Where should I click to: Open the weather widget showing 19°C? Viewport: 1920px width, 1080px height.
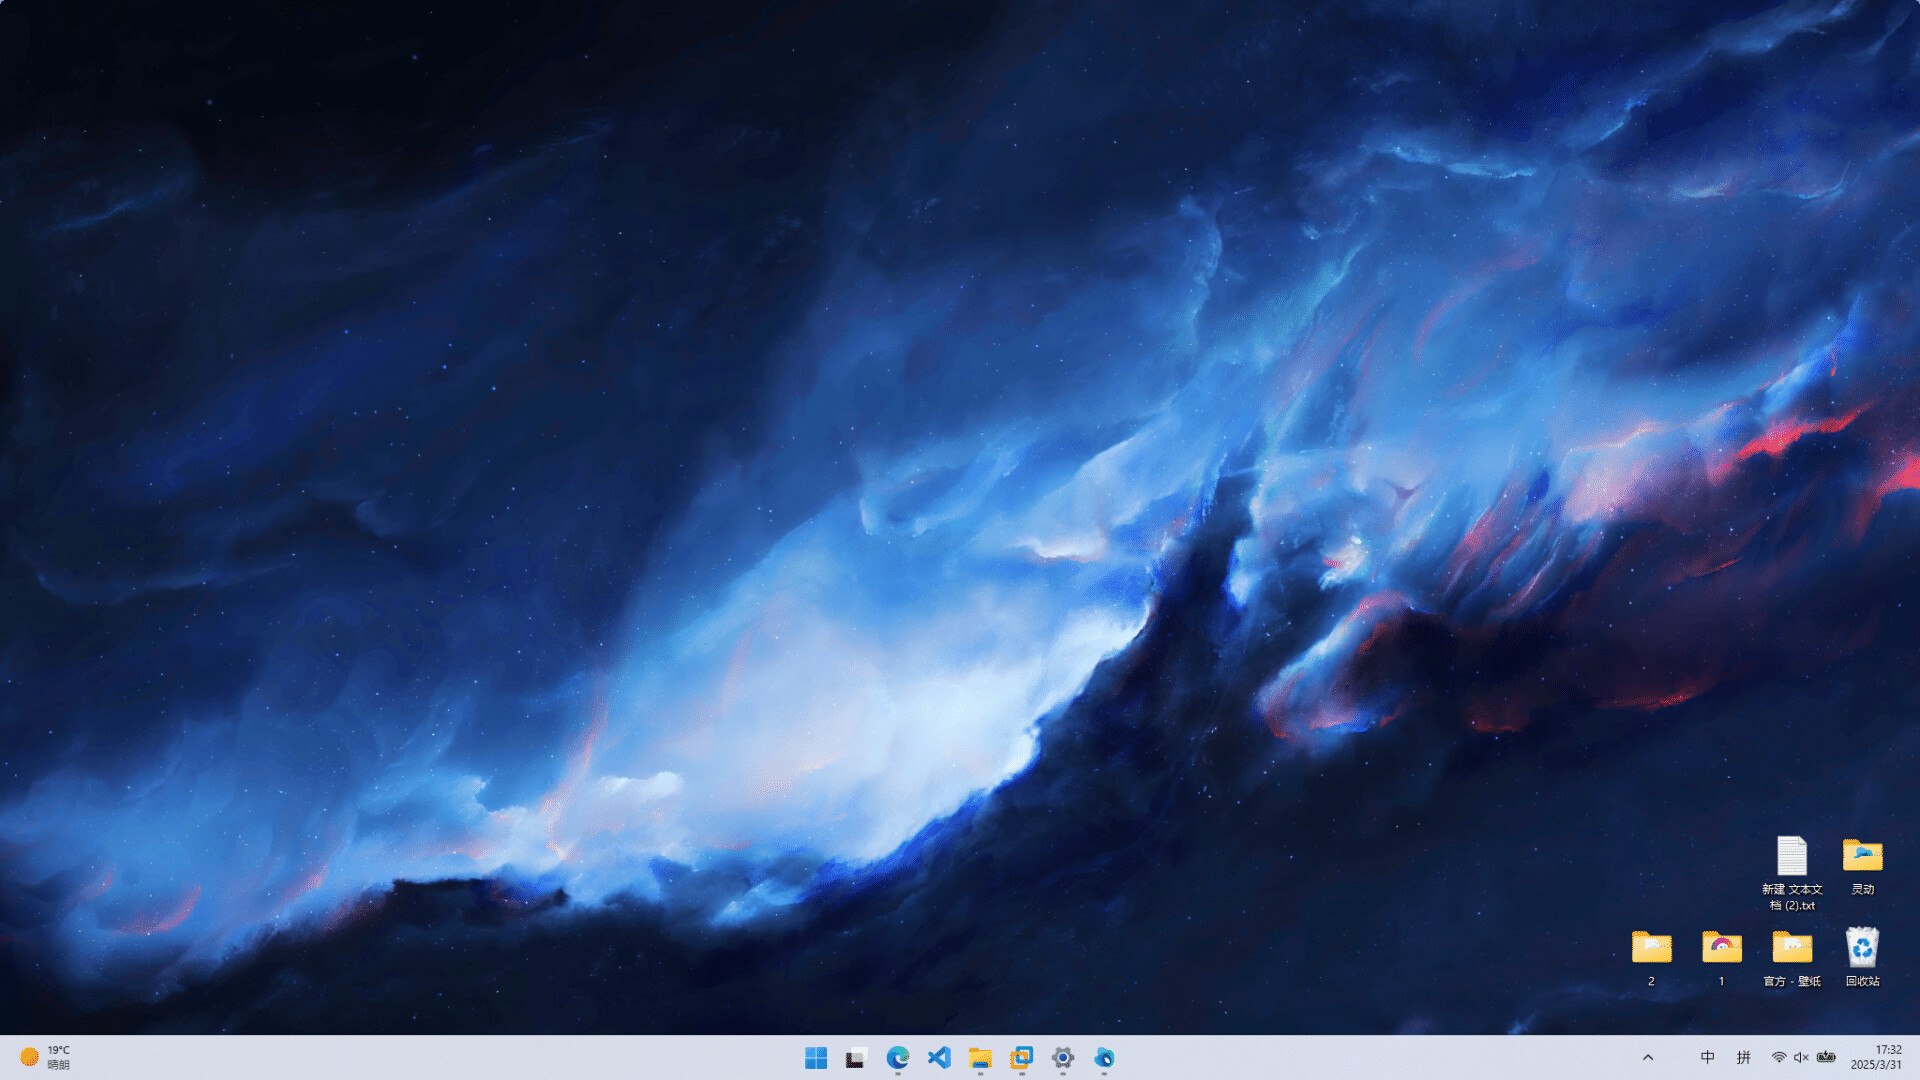(45, 1058)
